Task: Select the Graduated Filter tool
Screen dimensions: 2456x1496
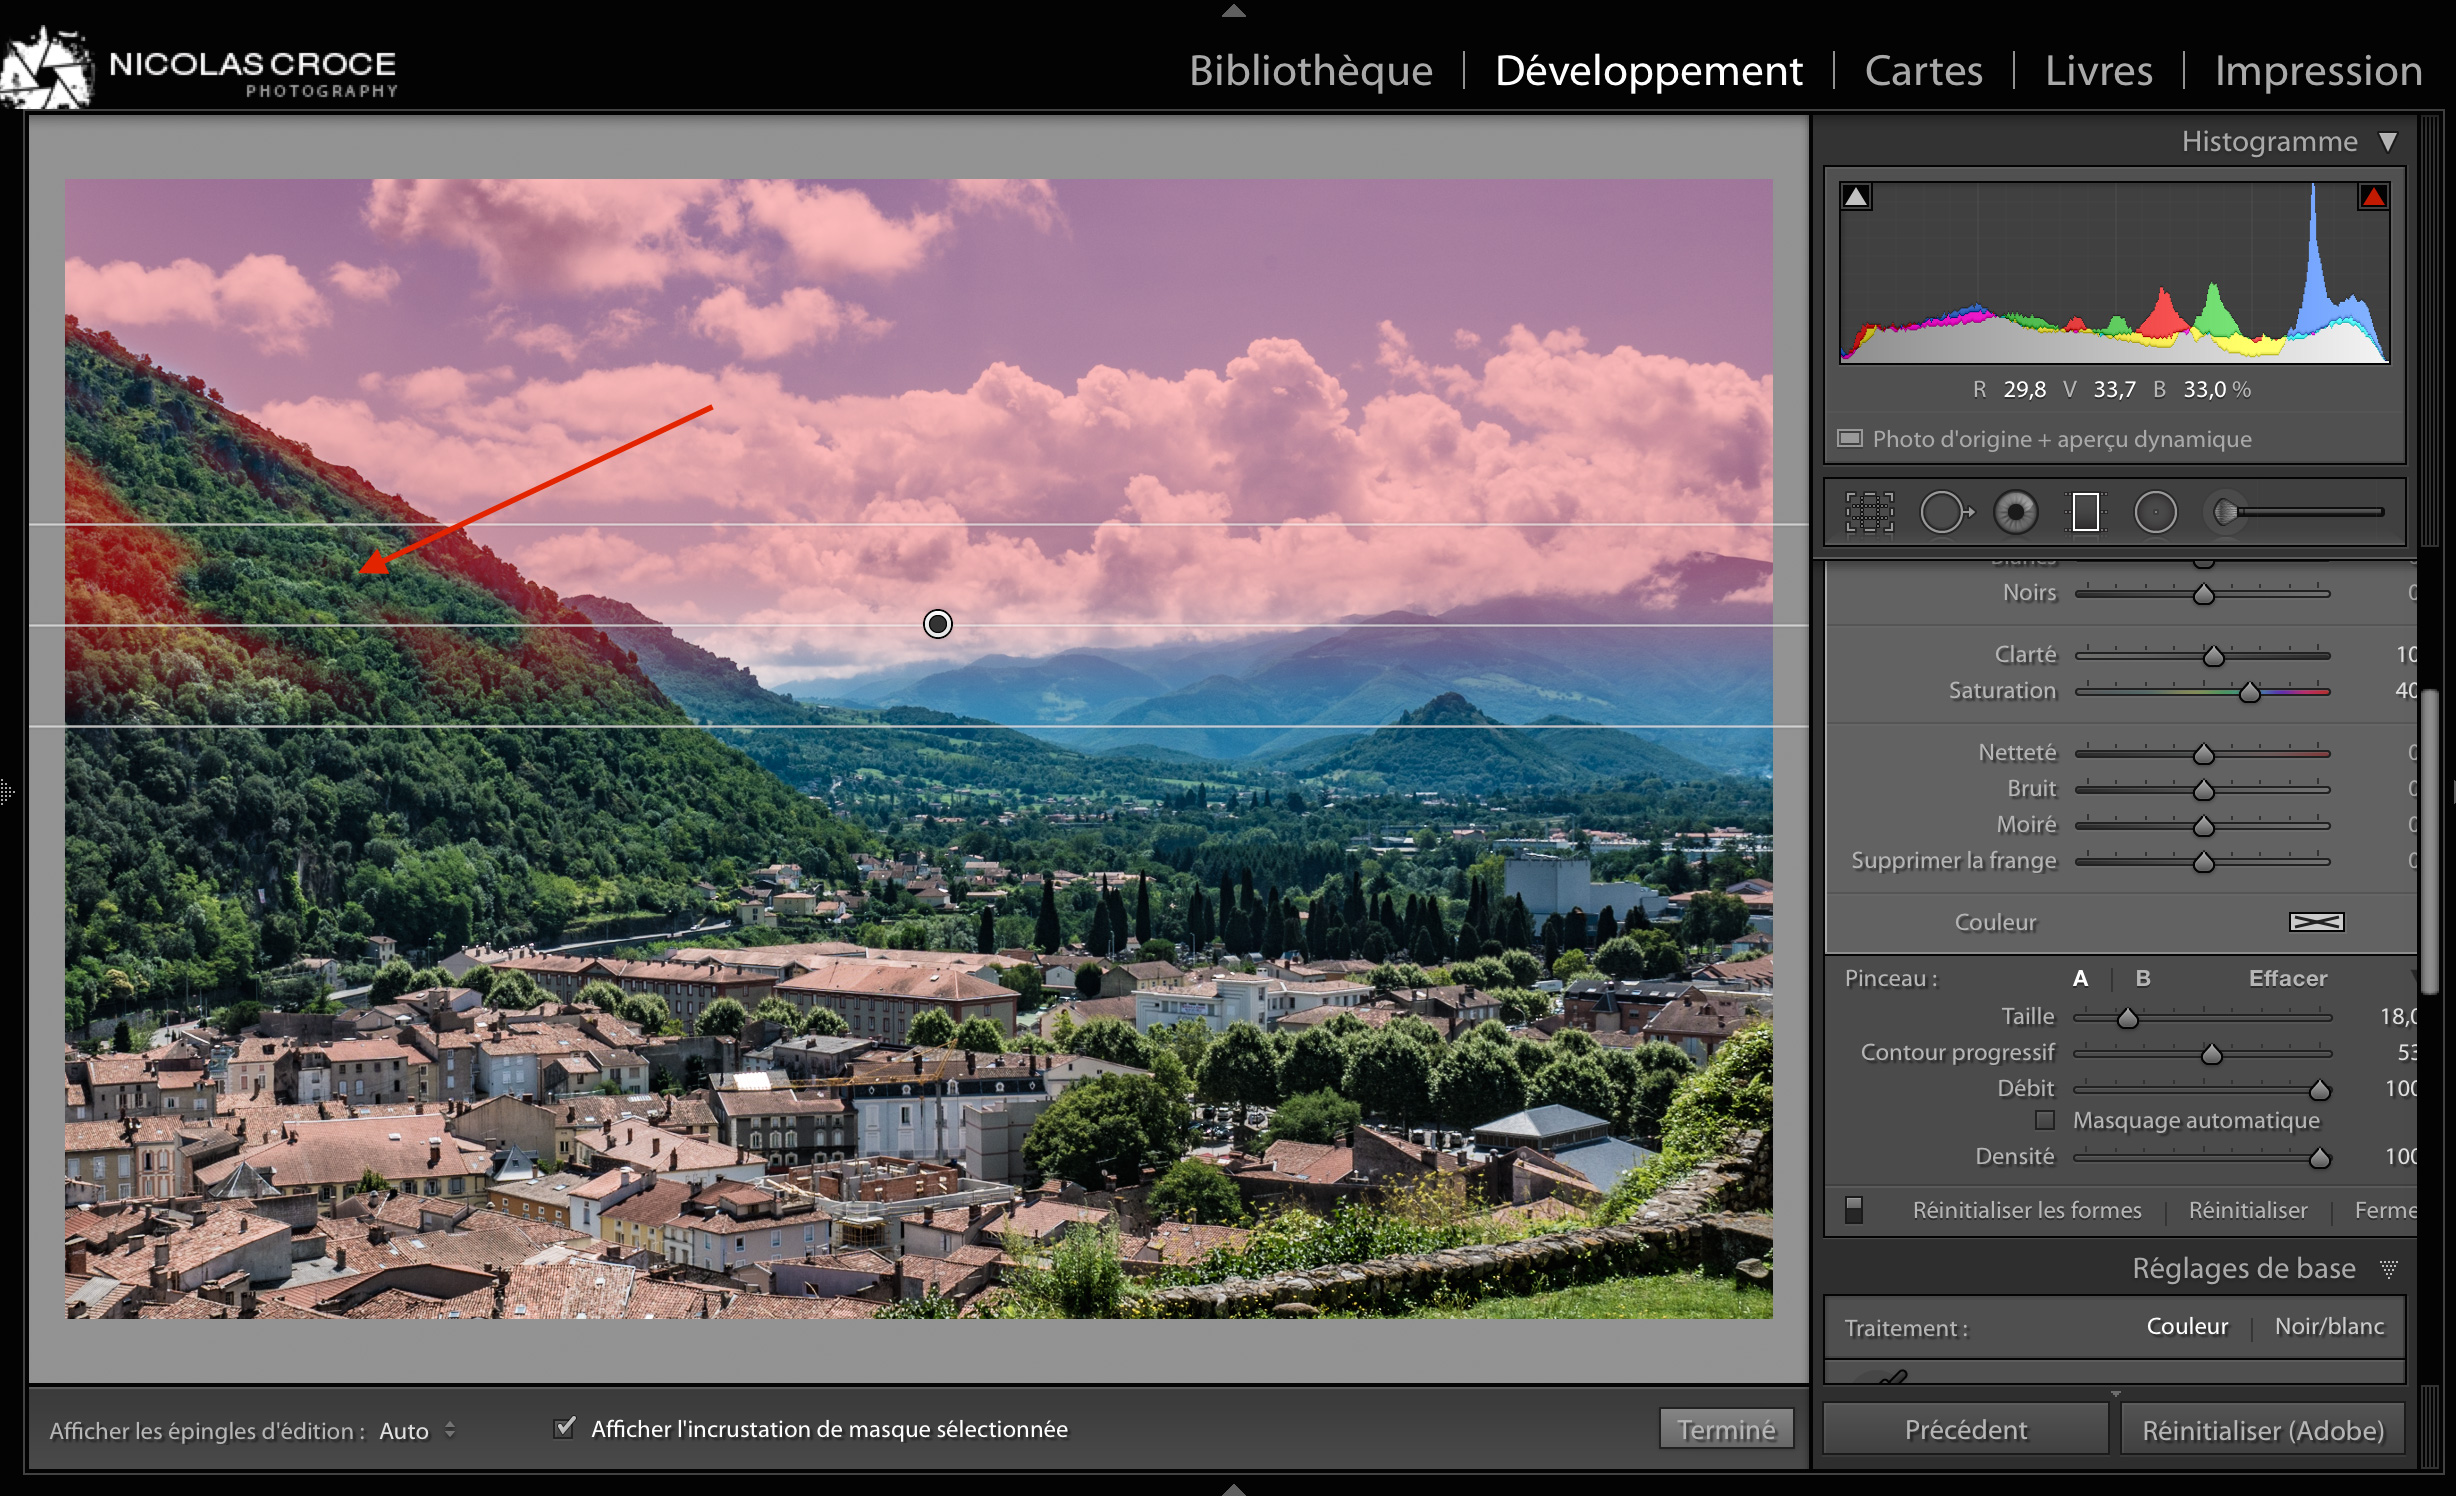Action: [x=2086, y=512]
